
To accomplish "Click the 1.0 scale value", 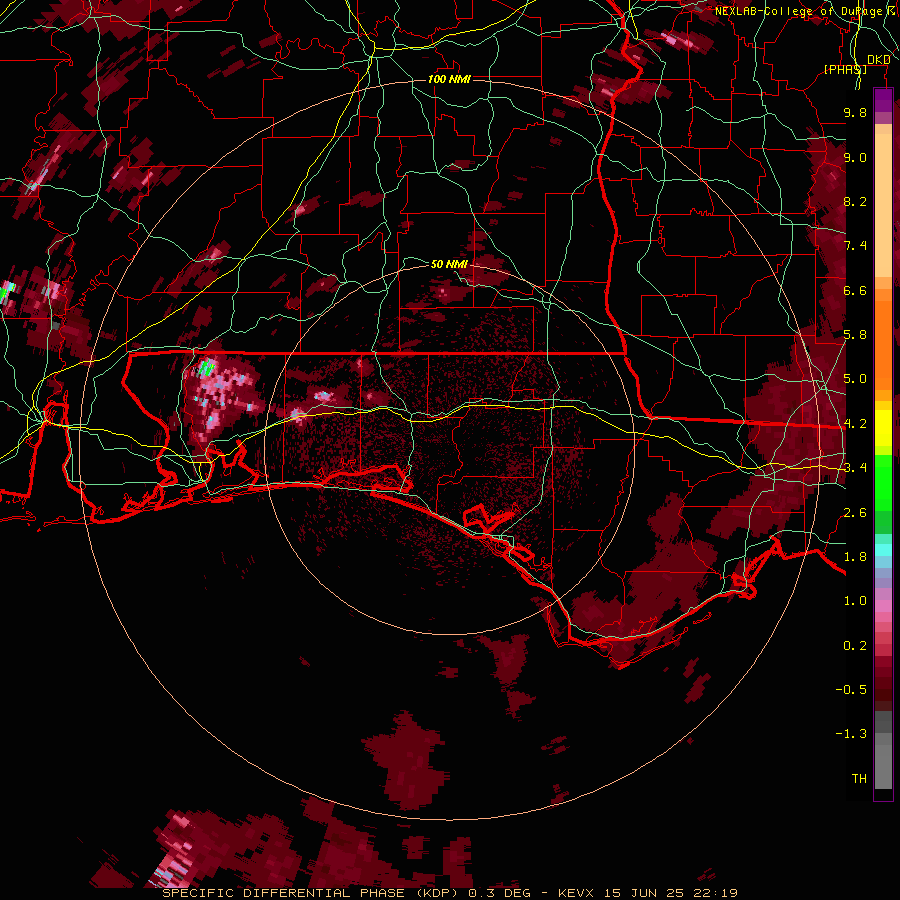I will [855, 601].
